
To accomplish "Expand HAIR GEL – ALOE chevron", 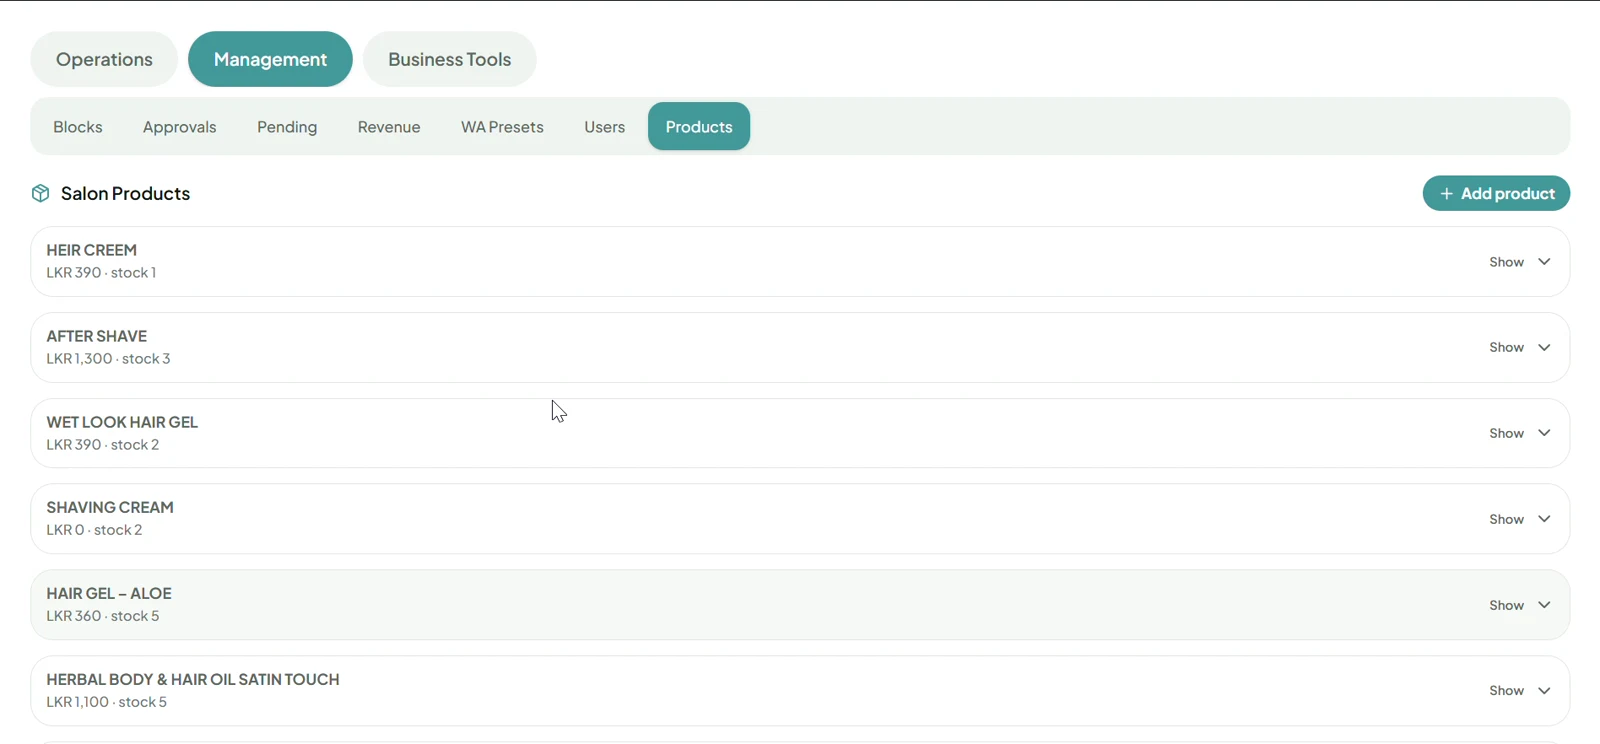I will pos(1544,605).
